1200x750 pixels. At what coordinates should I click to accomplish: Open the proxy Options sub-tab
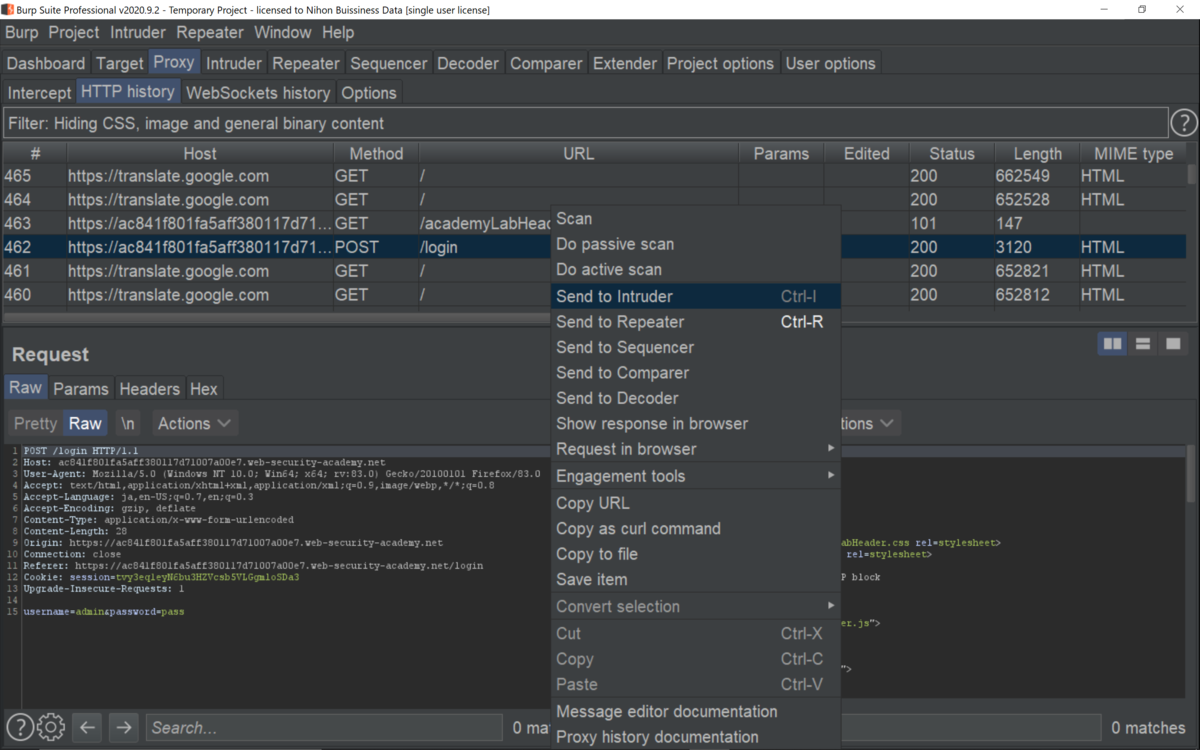click(x=369, y=93)
